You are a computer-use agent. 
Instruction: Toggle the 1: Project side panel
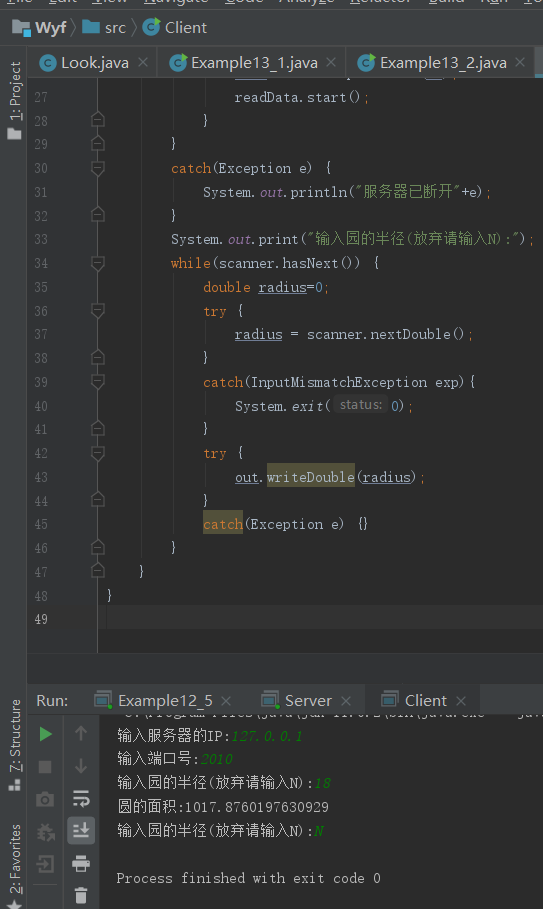[14, 100]
